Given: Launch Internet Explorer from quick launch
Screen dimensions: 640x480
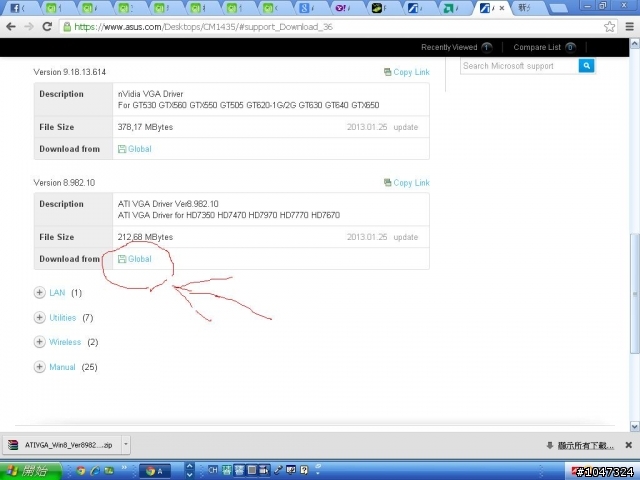Looking at the screenshot, I should pyautogui.click(x=95, y=471).
